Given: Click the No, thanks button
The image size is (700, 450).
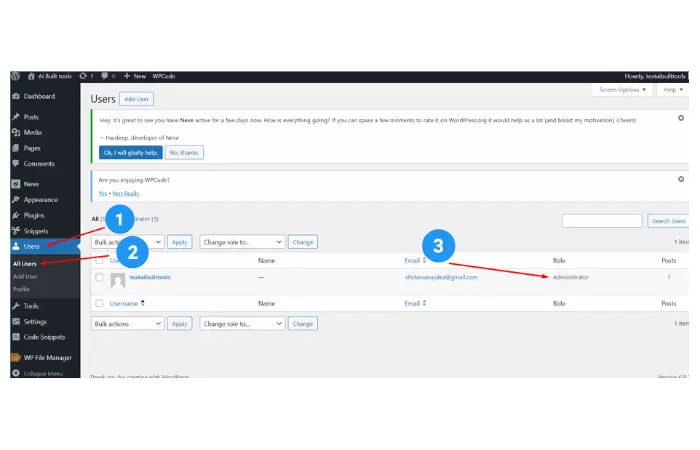Looking at the screenshot, I should point(184,153).
